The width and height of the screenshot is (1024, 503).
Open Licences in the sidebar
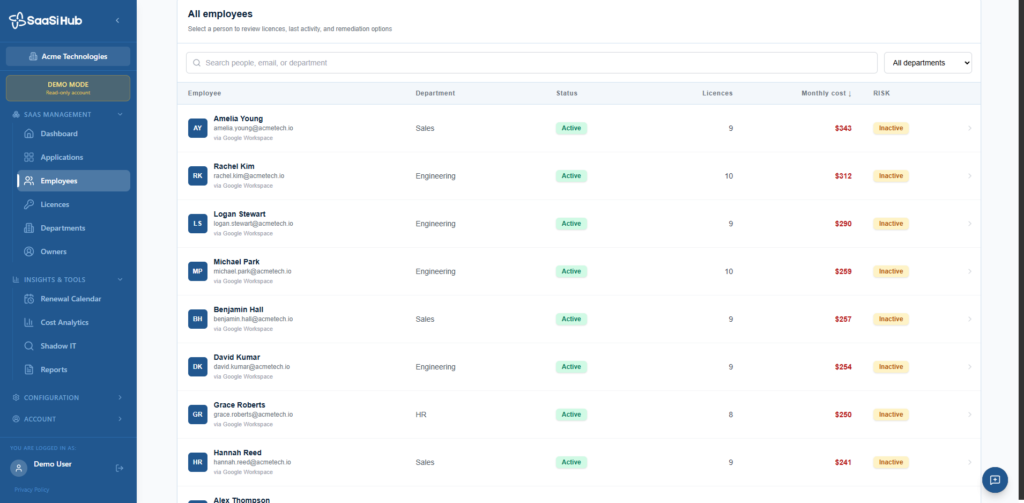[x=74, y=204]
